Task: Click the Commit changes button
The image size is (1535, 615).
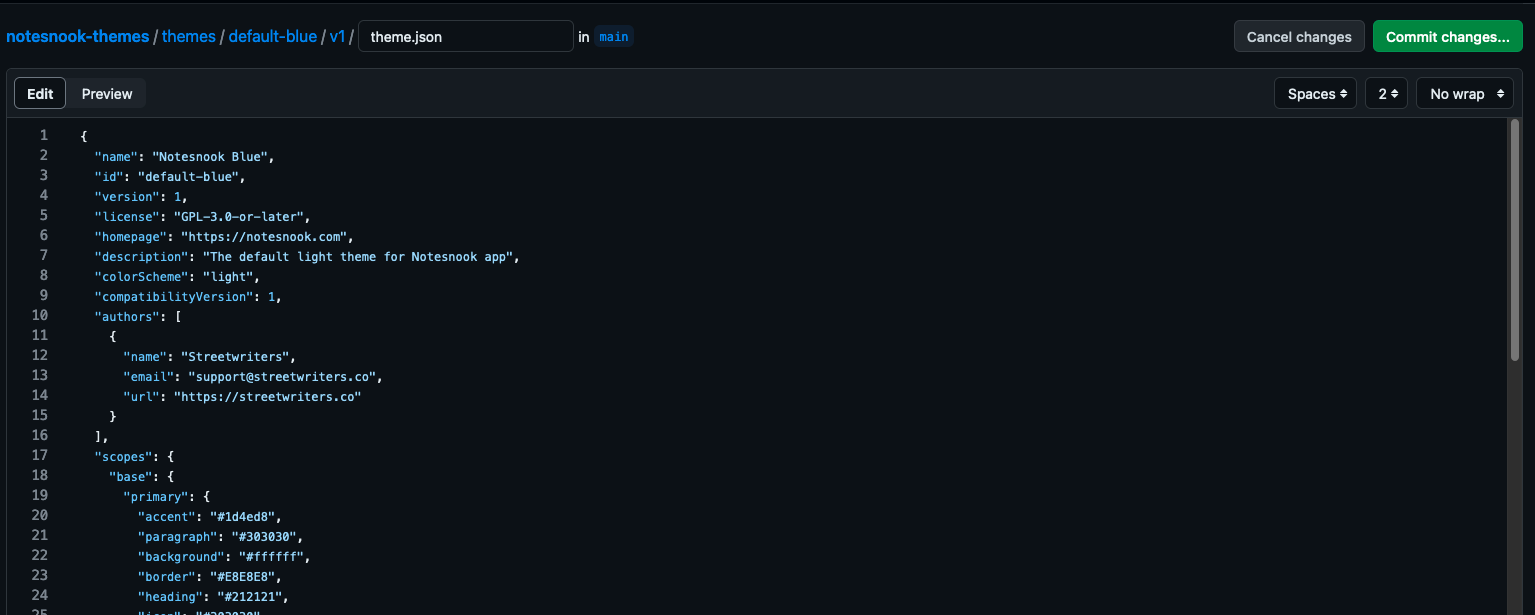Action: pos(1447,35)
